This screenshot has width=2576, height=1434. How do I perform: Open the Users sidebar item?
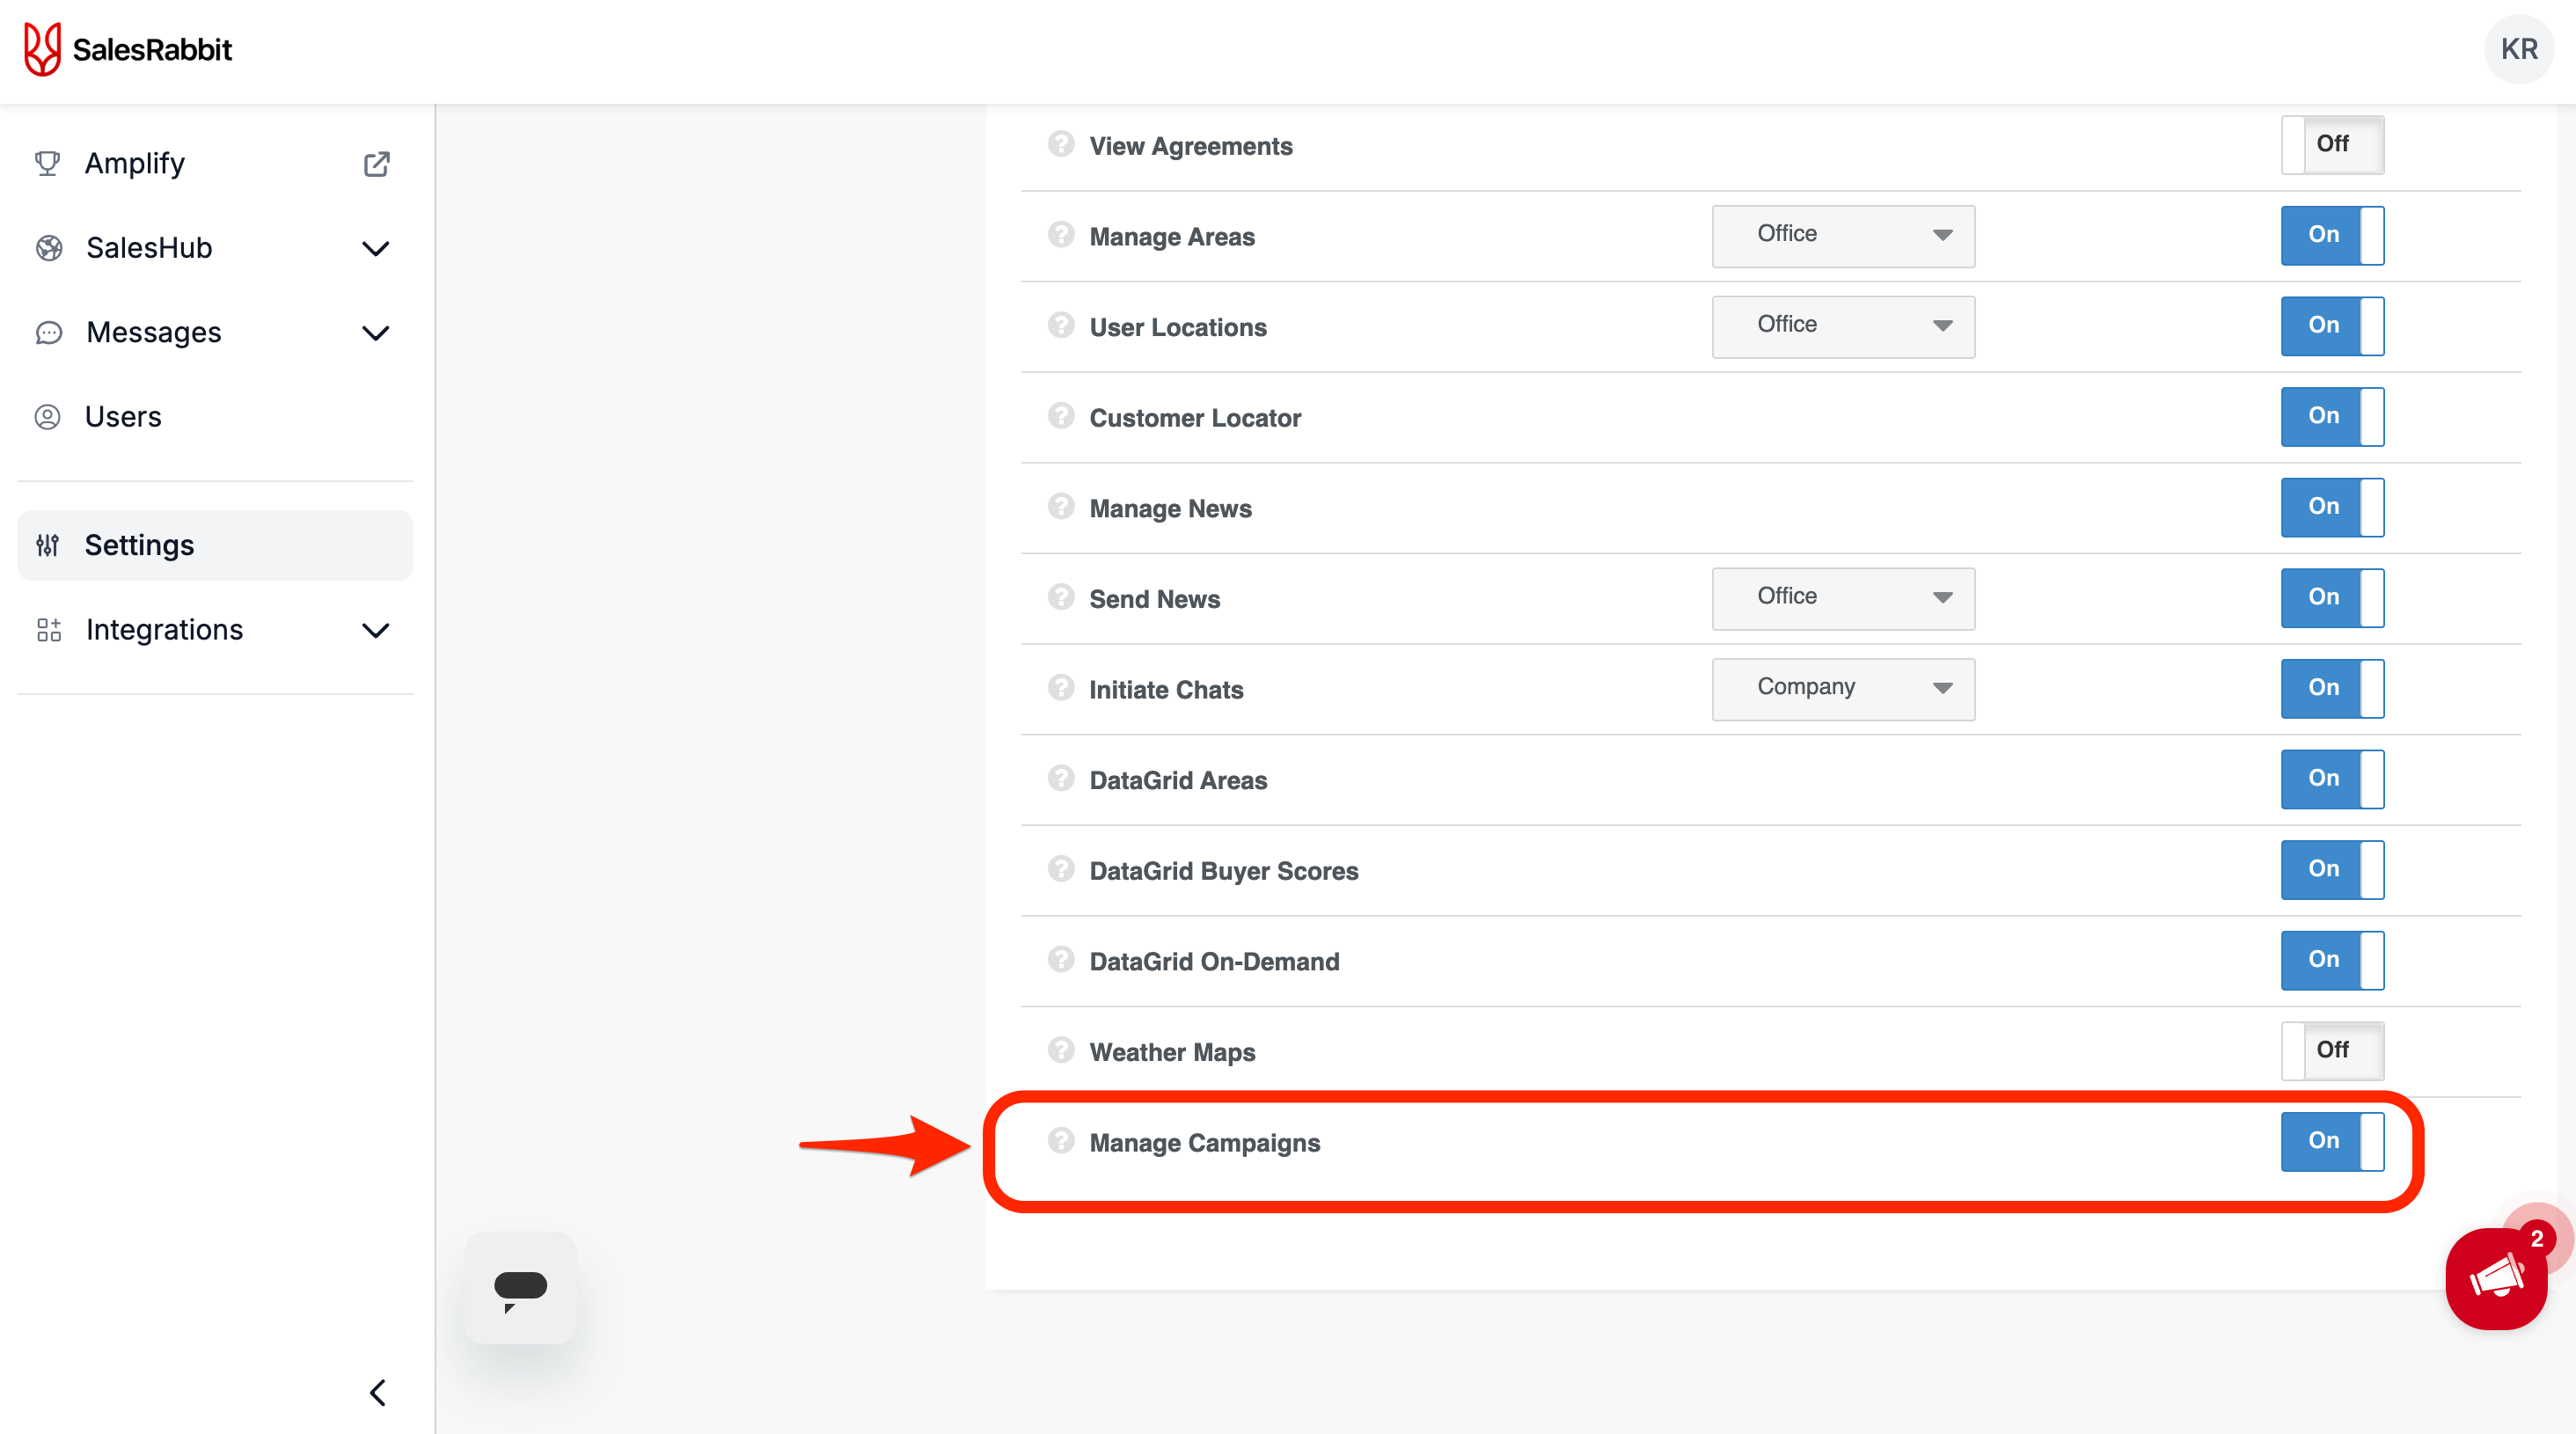point(124,417)
